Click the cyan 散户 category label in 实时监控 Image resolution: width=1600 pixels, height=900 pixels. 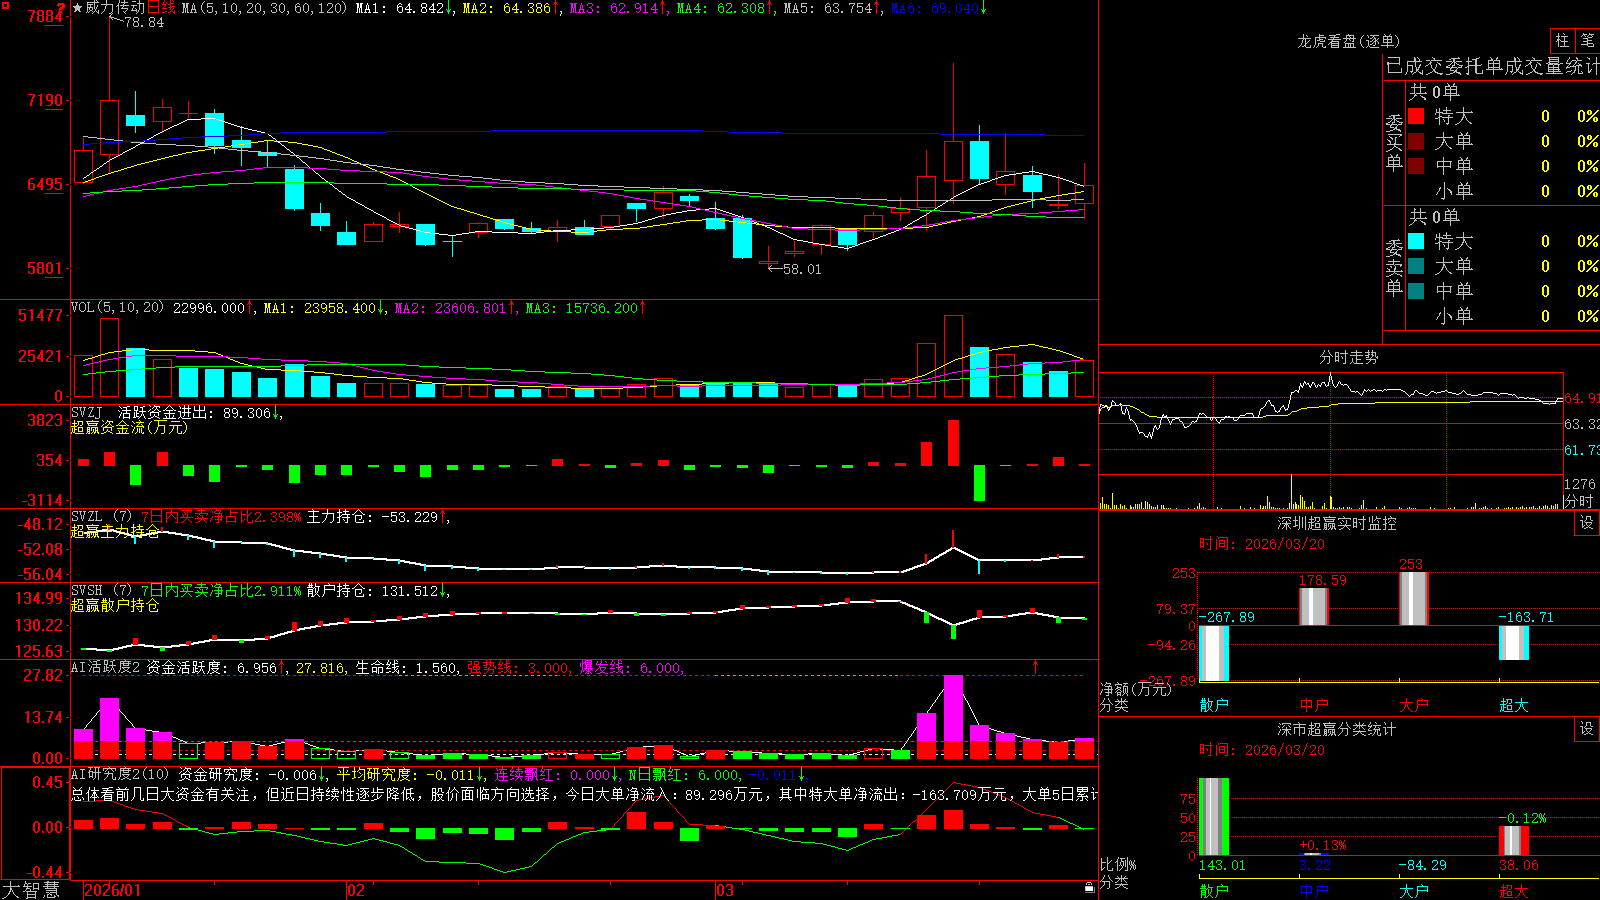(x=1214, y=705)
